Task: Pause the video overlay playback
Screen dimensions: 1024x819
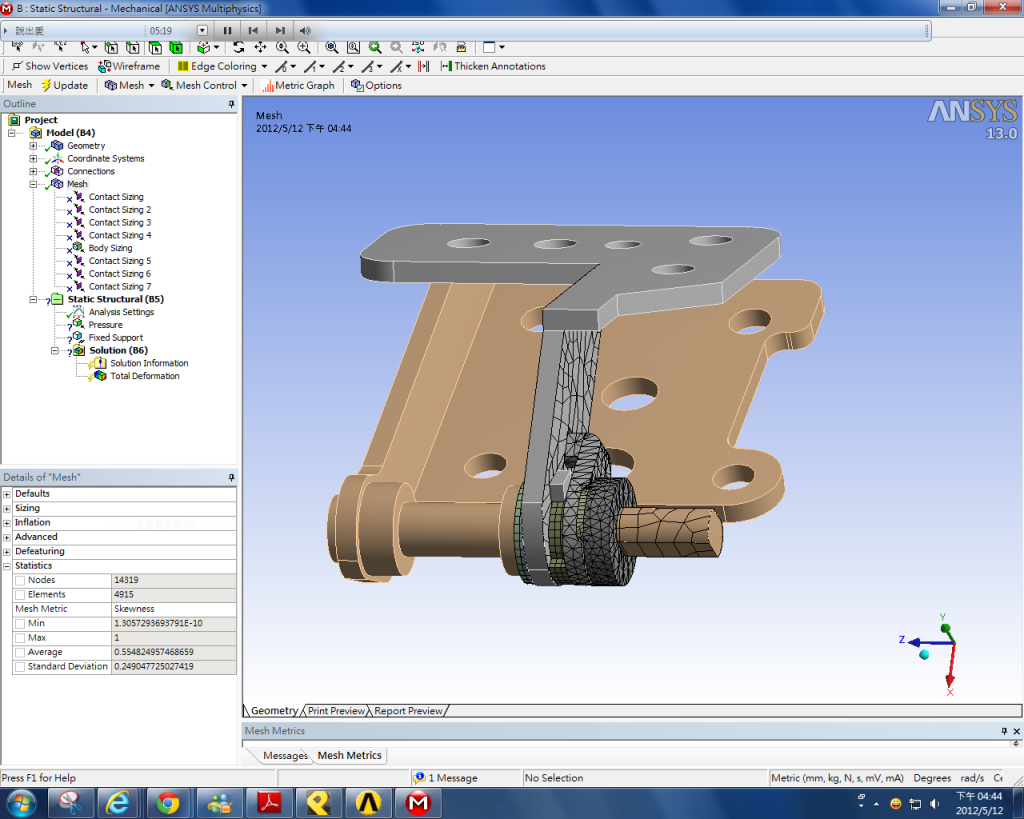Action: [x=227, y=30]
